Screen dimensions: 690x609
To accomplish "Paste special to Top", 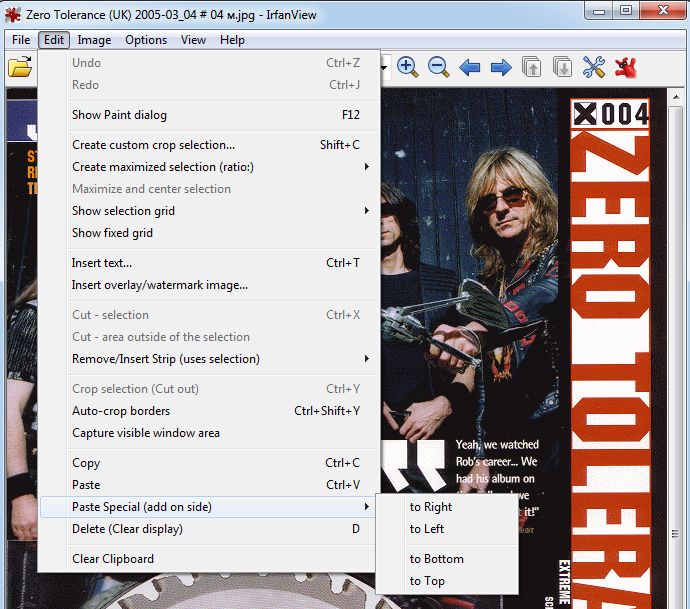I will coord(447,581).
